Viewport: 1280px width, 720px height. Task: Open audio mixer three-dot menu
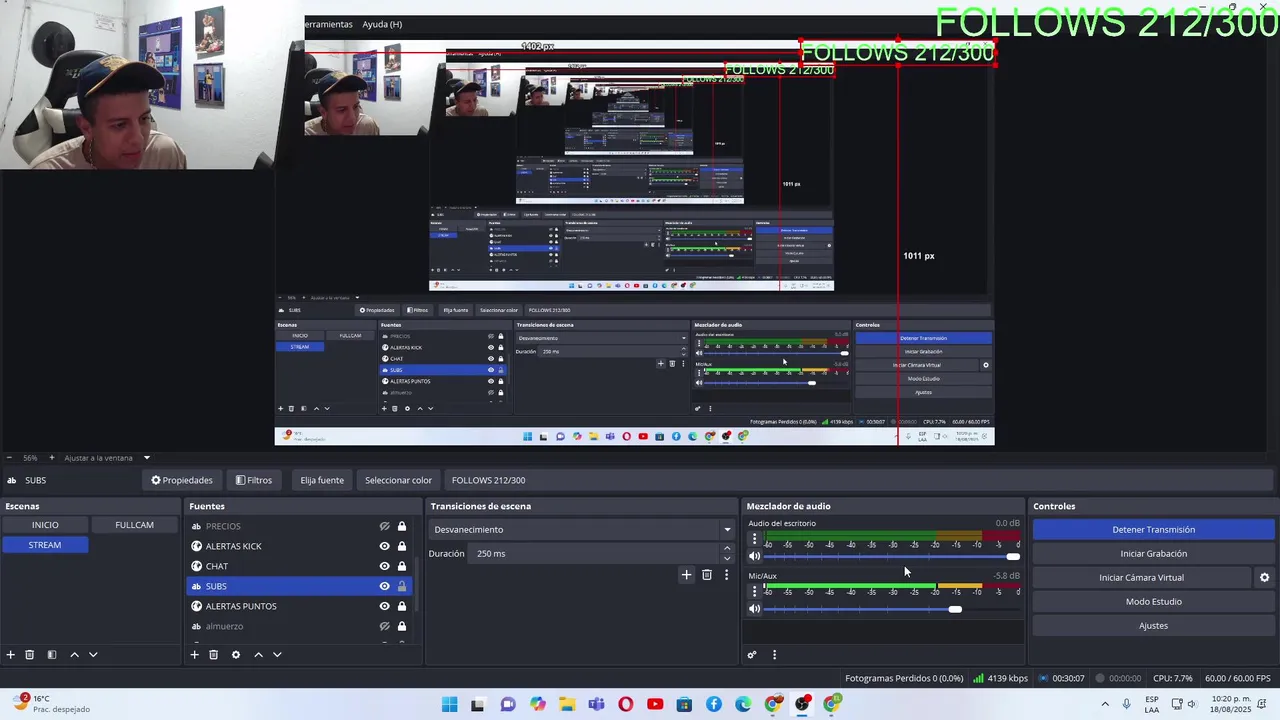pyautogui.click(x=774, y=655)
